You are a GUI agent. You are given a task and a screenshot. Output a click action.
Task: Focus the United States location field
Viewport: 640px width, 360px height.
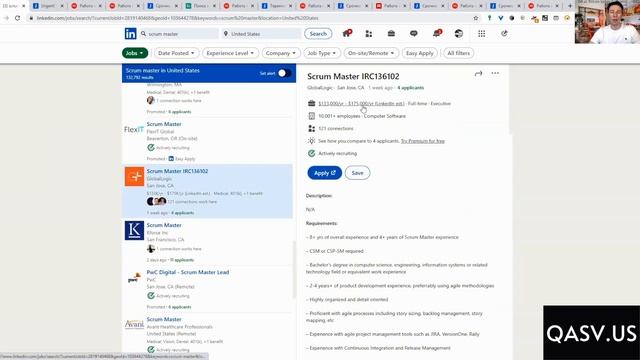tap(261, 34)
